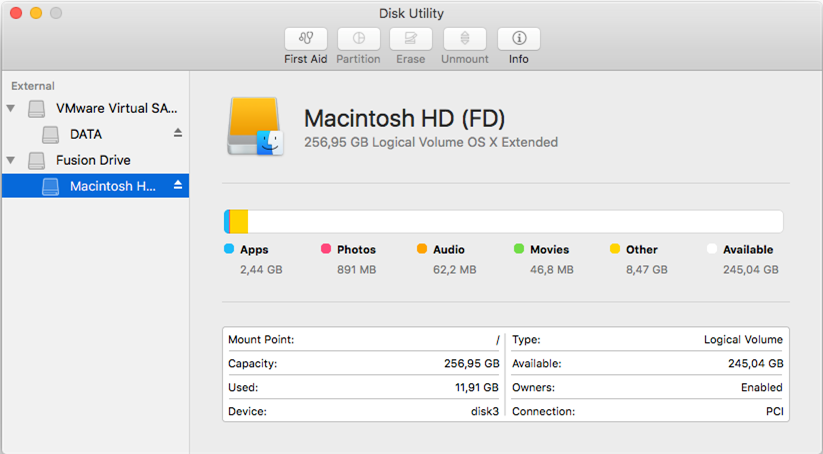
Task: Minimize the Disk Utility window
Action: pos(36,13)
